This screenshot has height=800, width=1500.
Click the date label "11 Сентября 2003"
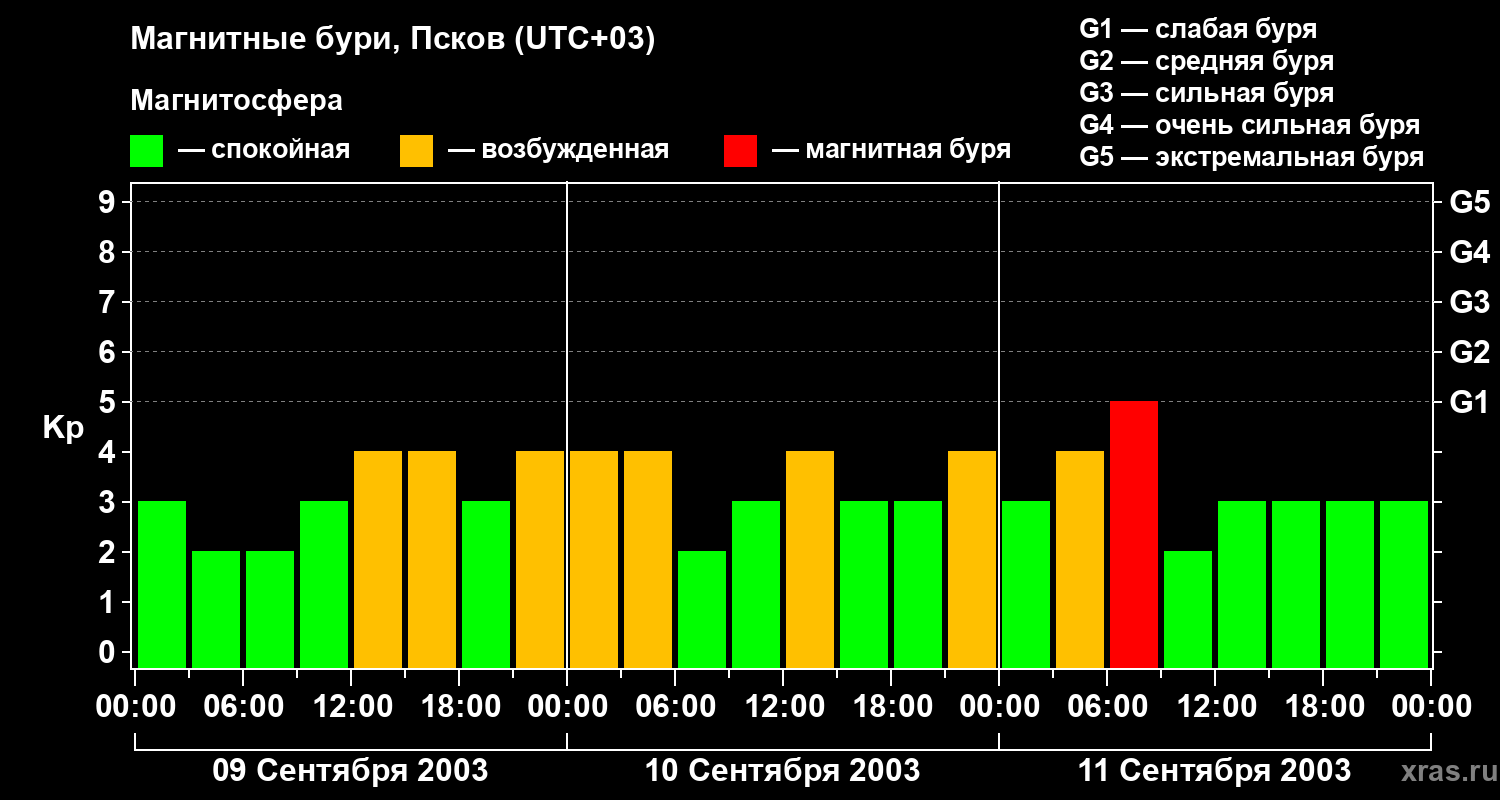pos(1214,770)
